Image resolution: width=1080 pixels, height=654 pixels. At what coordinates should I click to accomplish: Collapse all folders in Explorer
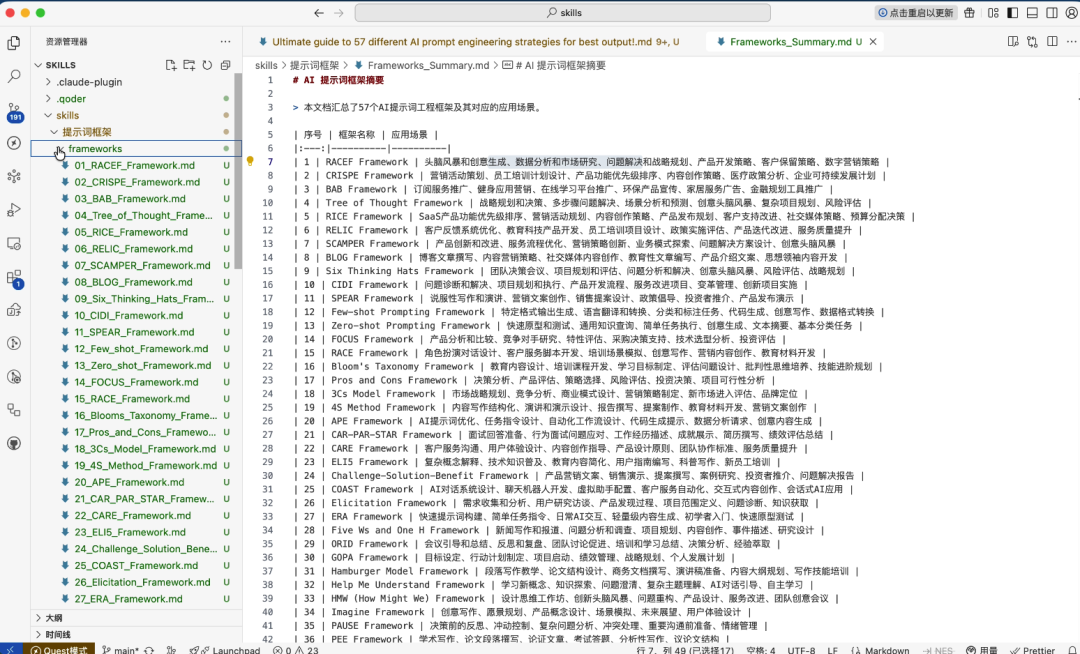pyautogui.click(x=225, y=65)
